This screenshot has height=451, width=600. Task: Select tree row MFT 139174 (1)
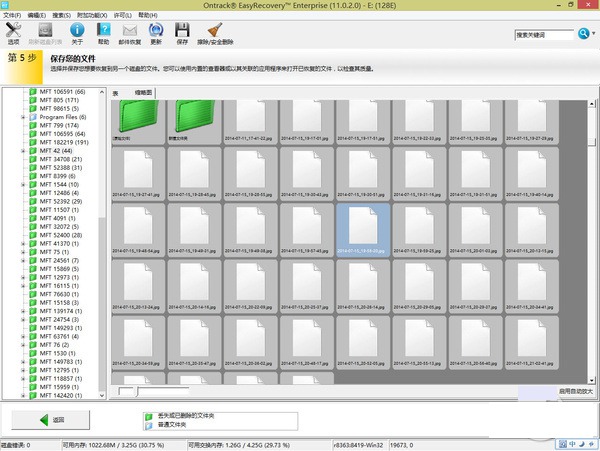(60, 311)
